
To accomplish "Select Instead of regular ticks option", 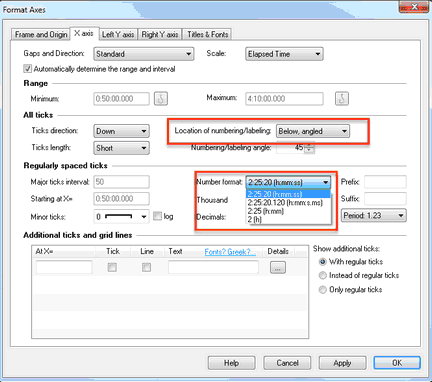I will pyautogui.click(x=322, y=275).
